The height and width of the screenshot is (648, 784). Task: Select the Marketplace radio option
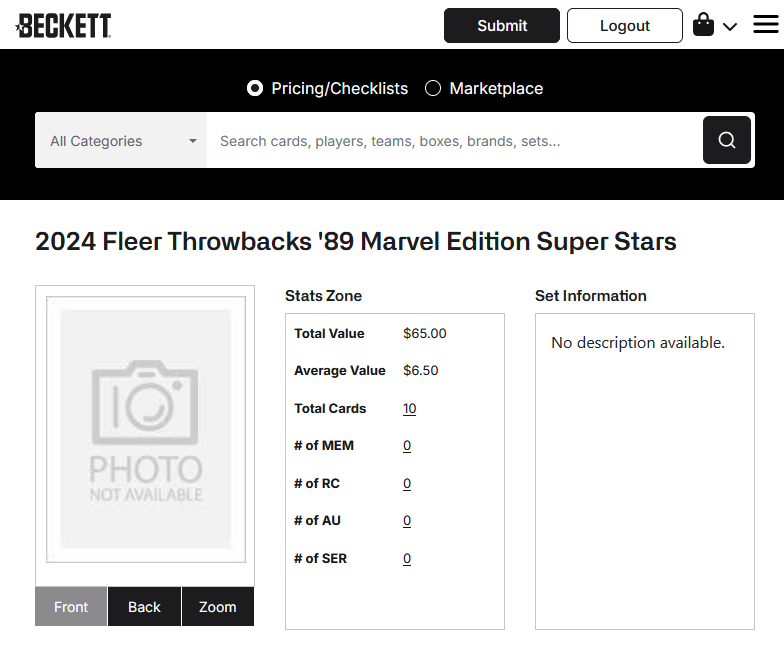[433, 88]
